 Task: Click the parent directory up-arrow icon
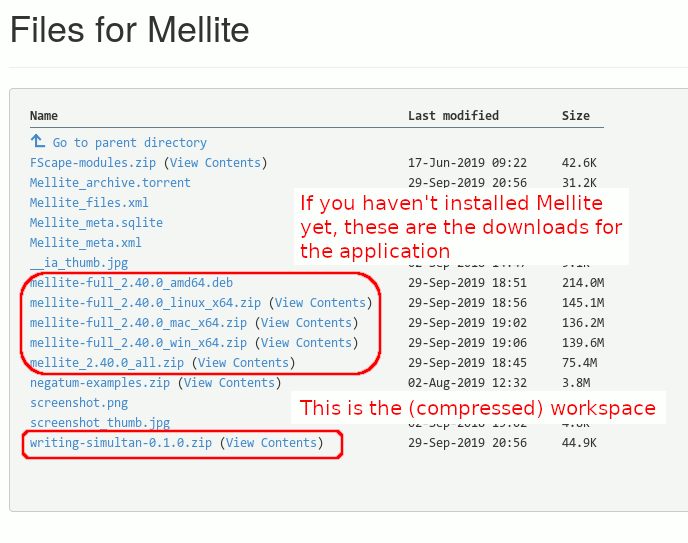(38, 142)
